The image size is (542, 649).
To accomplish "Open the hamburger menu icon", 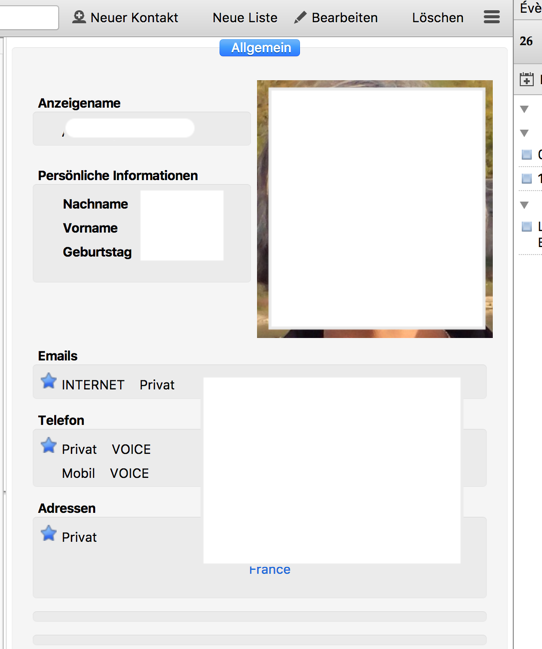I will [491, 17].
